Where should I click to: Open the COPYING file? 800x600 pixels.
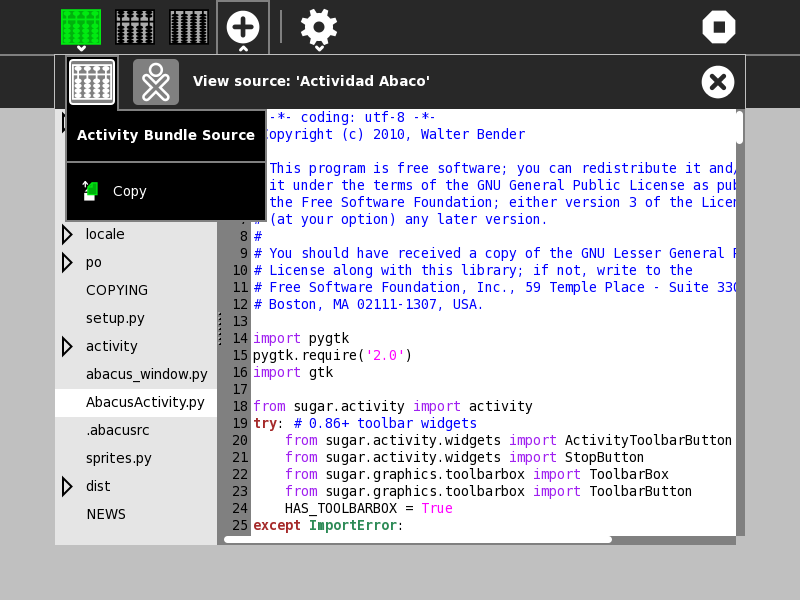[x=117, y=290]
